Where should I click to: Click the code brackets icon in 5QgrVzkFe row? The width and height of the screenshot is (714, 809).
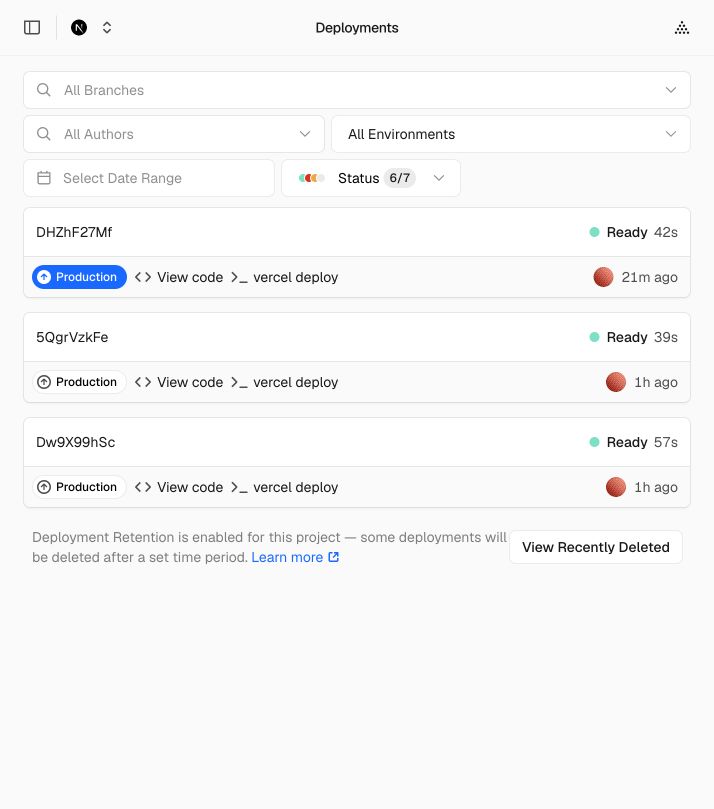point(143,382)
